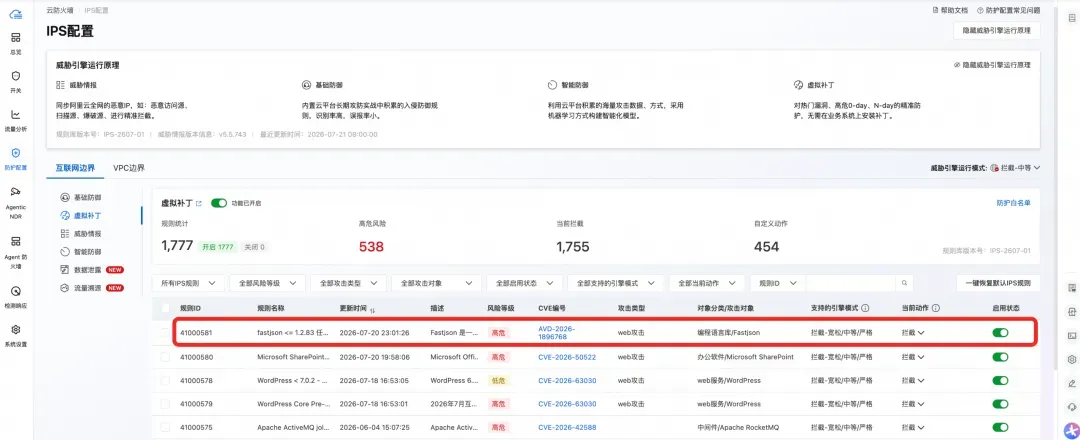This screenshot has height=440, width=1080.
Task: Open the Agentic NDR sidebar icon
Action: pyautogui.click(x=16, y=191)
